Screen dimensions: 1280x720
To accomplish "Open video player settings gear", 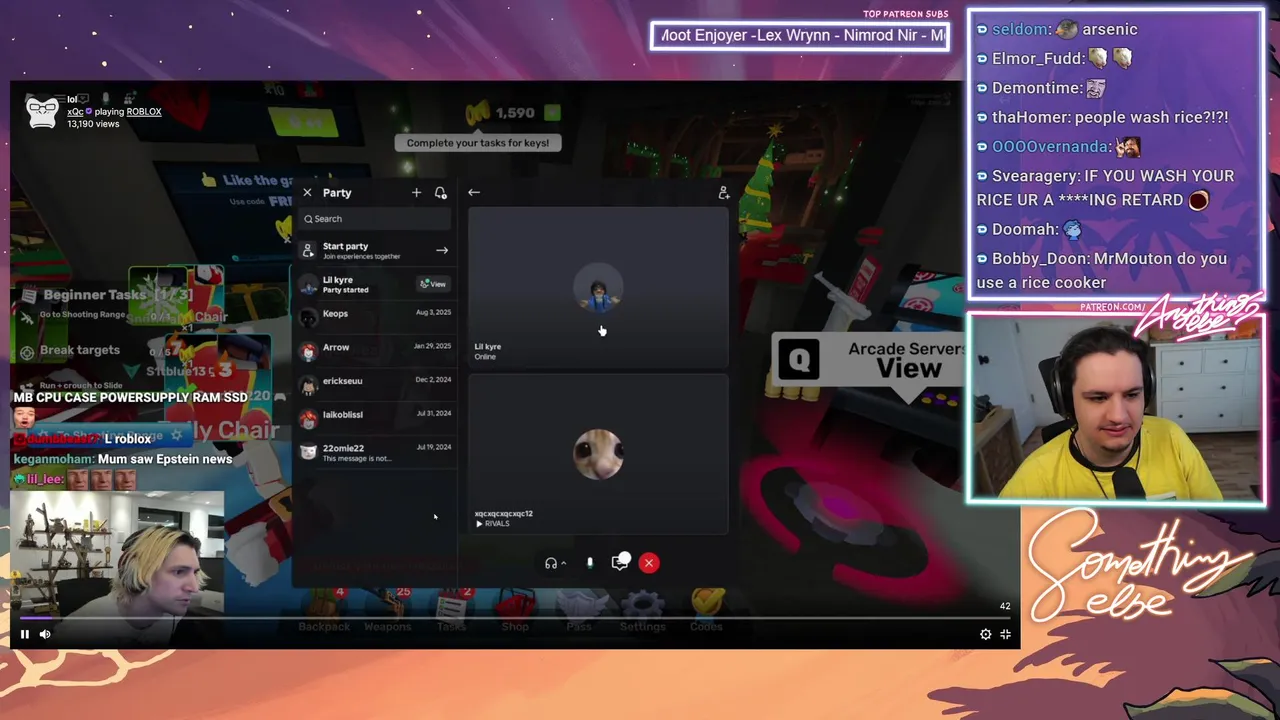I will coord(985,634).
